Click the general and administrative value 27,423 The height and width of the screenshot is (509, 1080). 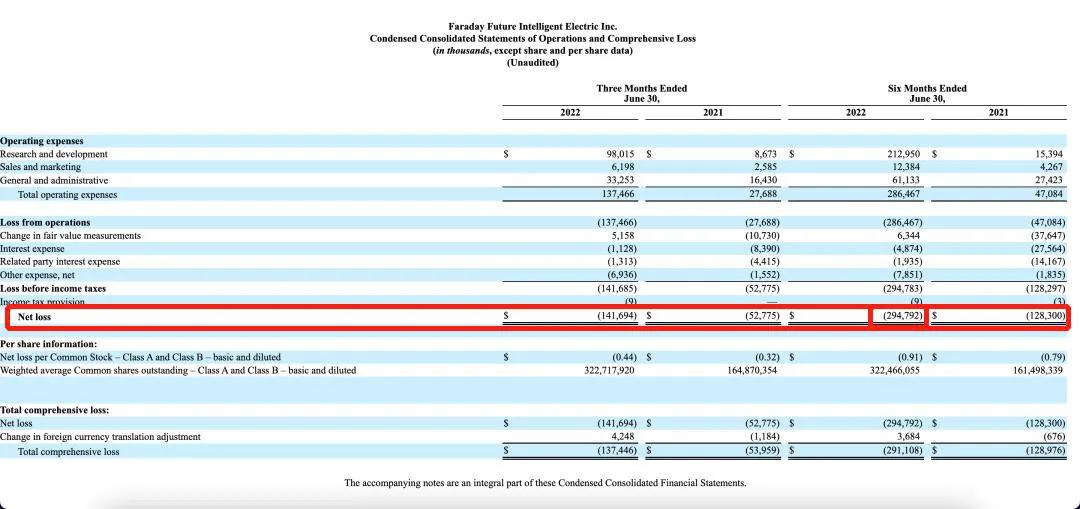click(x=1050, y=180)
